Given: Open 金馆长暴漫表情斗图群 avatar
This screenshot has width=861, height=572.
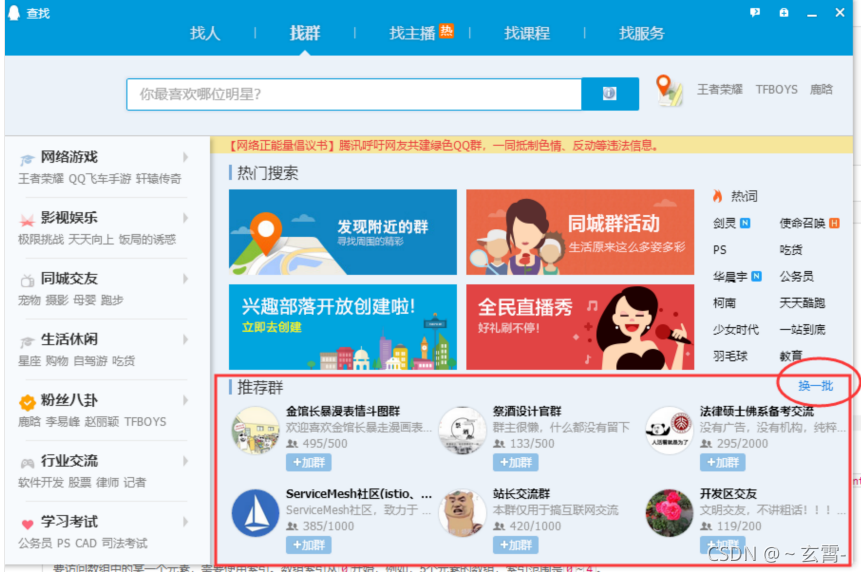Looking at the screenshot, I should [x=255, y=430].
